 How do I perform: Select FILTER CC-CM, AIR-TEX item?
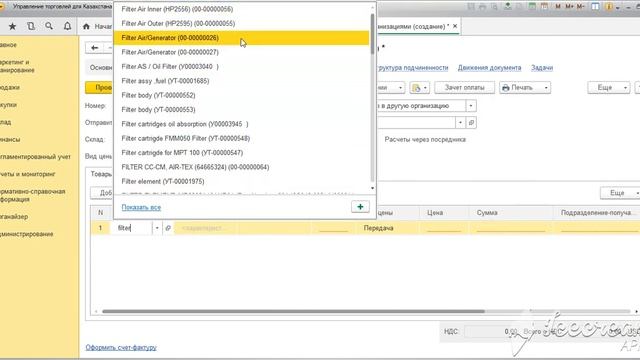pyautogui.click(x=242, y=167)
